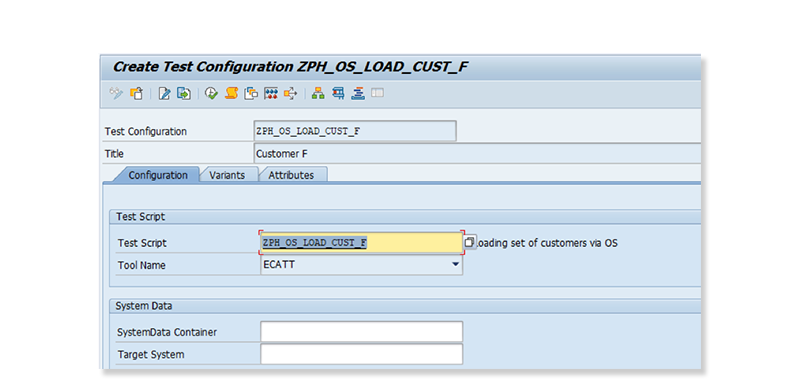Click the "Test Configuration" label
Viewport: 800px width, 381px height.
pos(145,131)
